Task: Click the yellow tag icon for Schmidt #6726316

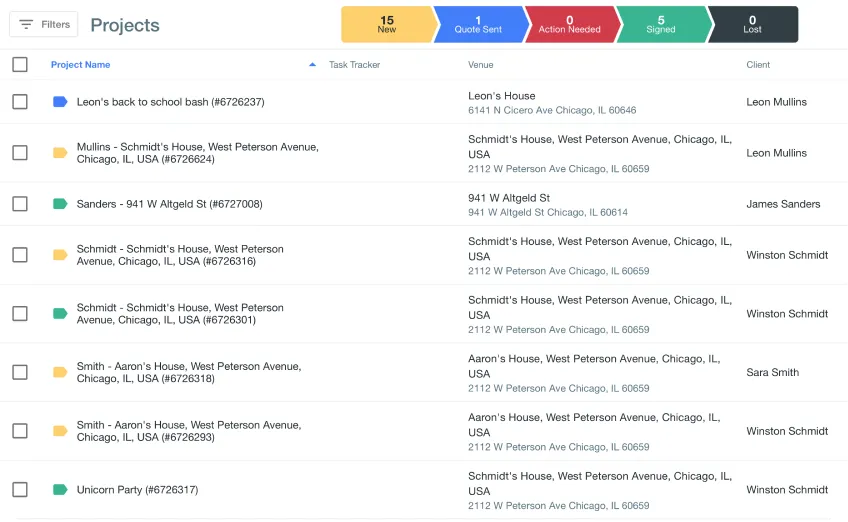Action: click(x=60, y=255)
